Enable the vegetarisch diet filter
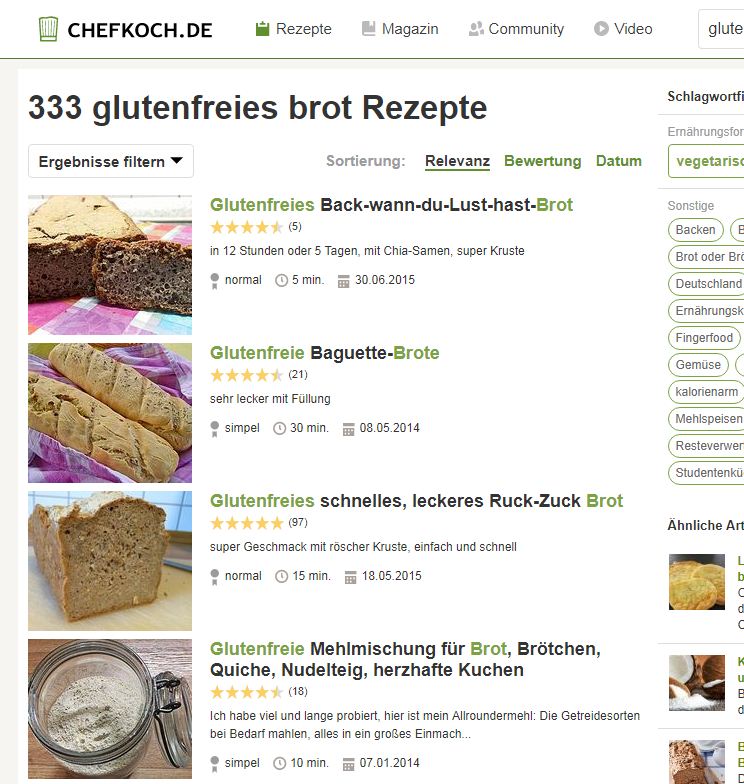This screenshot has width=744, height=784. (x=706, y=161)
